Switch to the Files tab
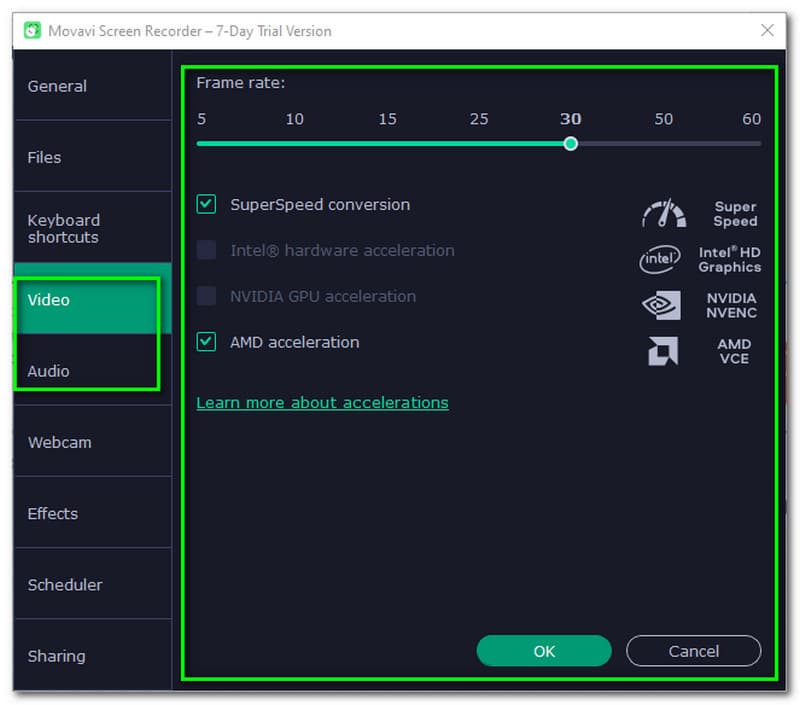 click(92, 157)
